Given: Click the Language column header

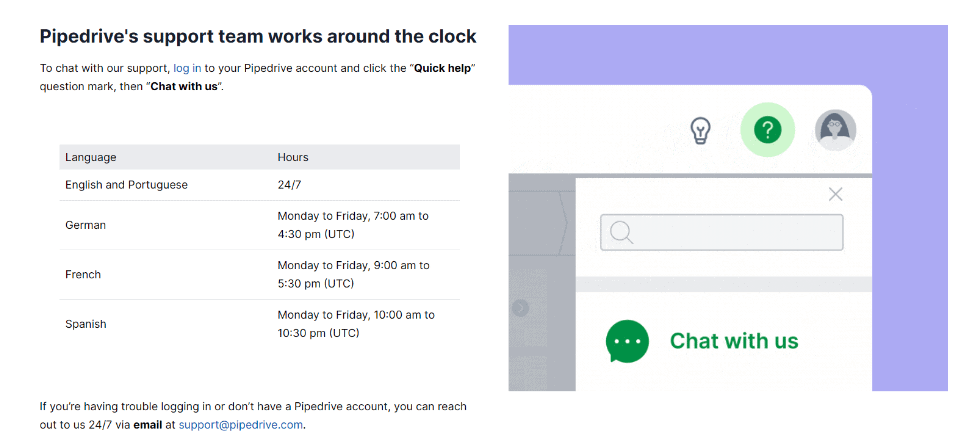Looking at the screenshot, I should (91, 157).
